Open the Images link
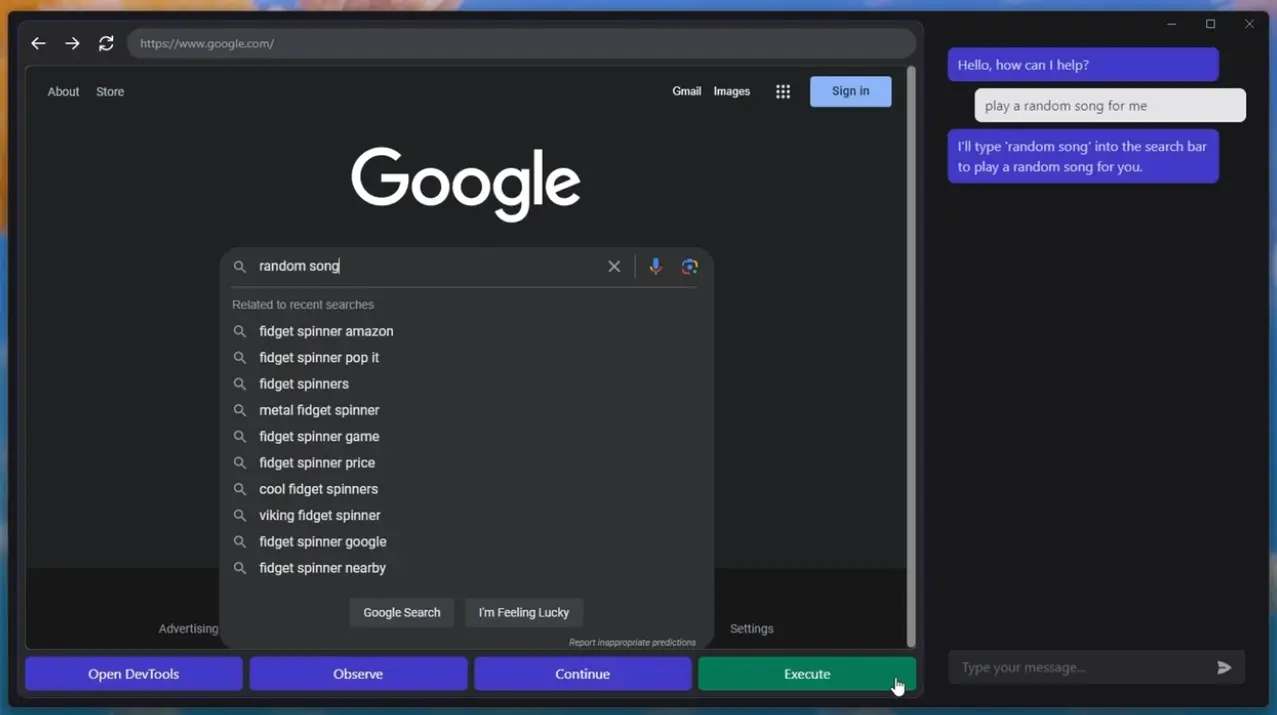This screenshot has width=1277, height=715. pos(732,91)
